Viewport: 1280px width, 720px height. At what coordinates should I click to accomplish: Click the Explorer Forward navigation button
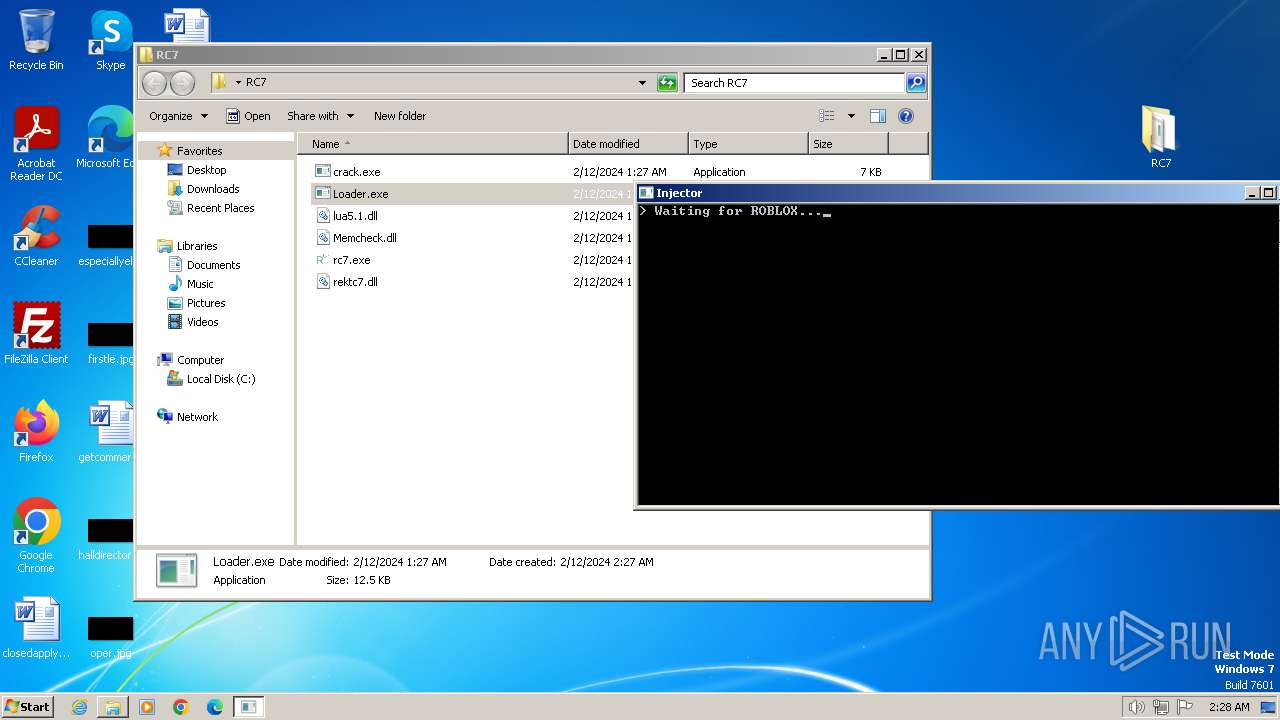click(182, 83)
